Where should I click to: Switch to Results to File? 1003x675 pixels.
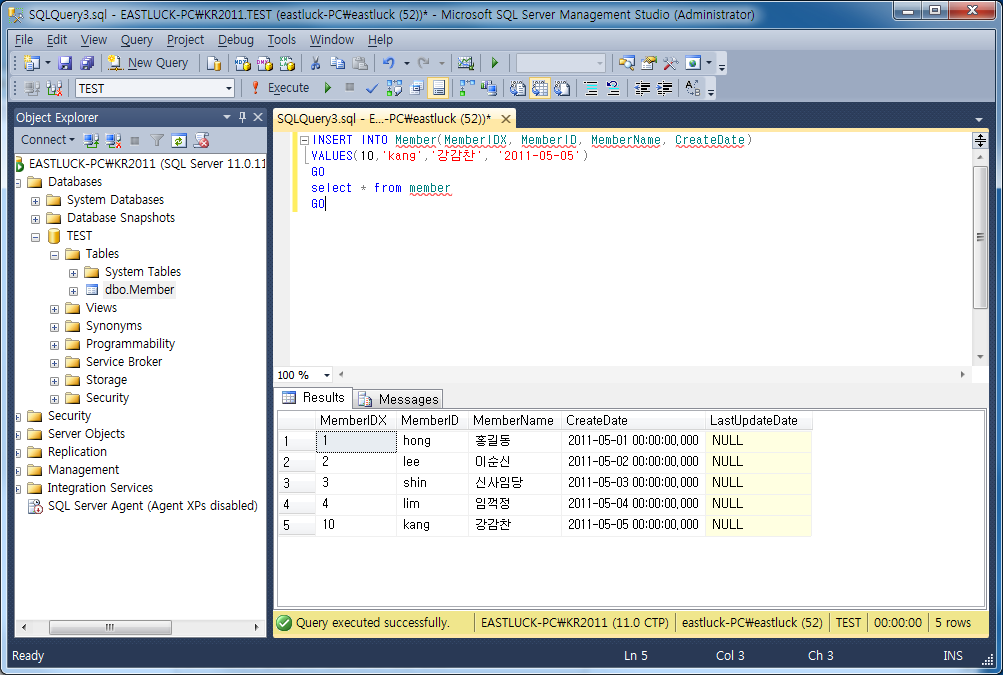562,88
